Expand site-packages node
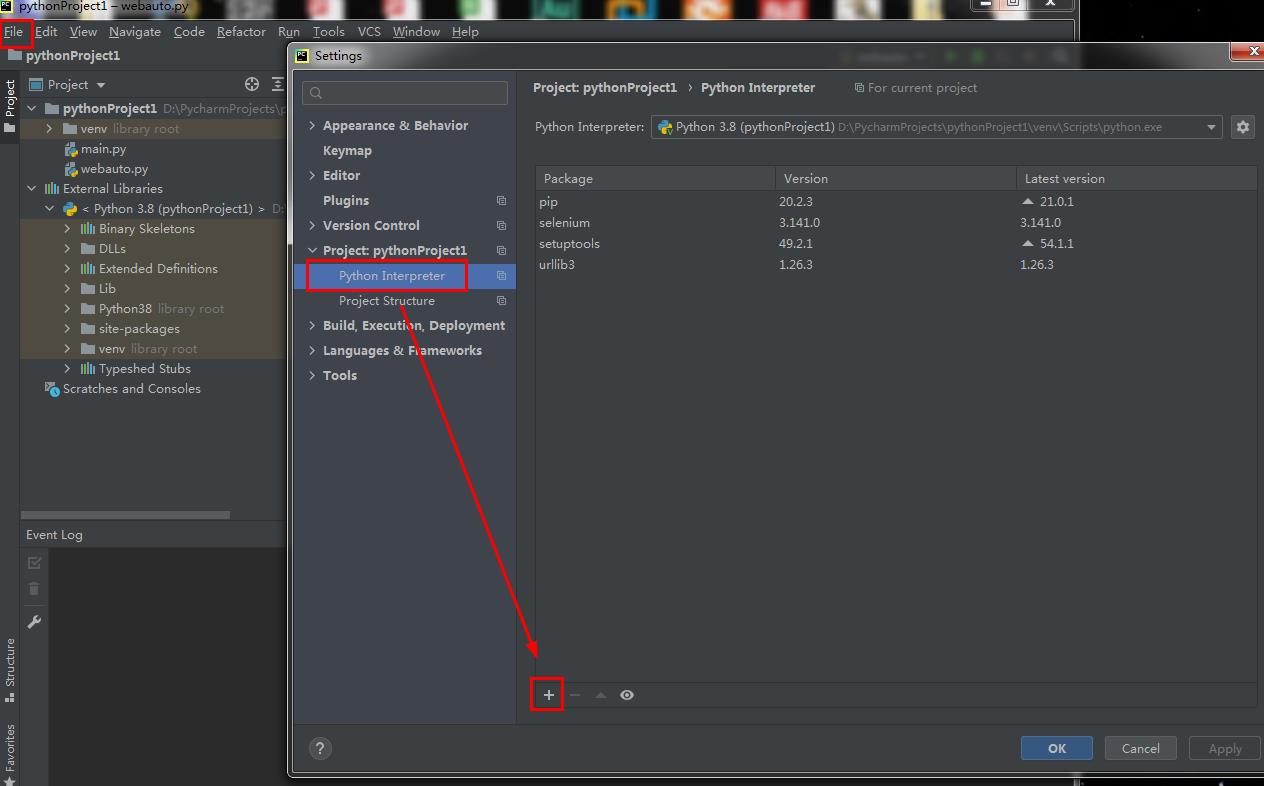The height and width of the screenshot is (786, 1264). pos(67,328)
